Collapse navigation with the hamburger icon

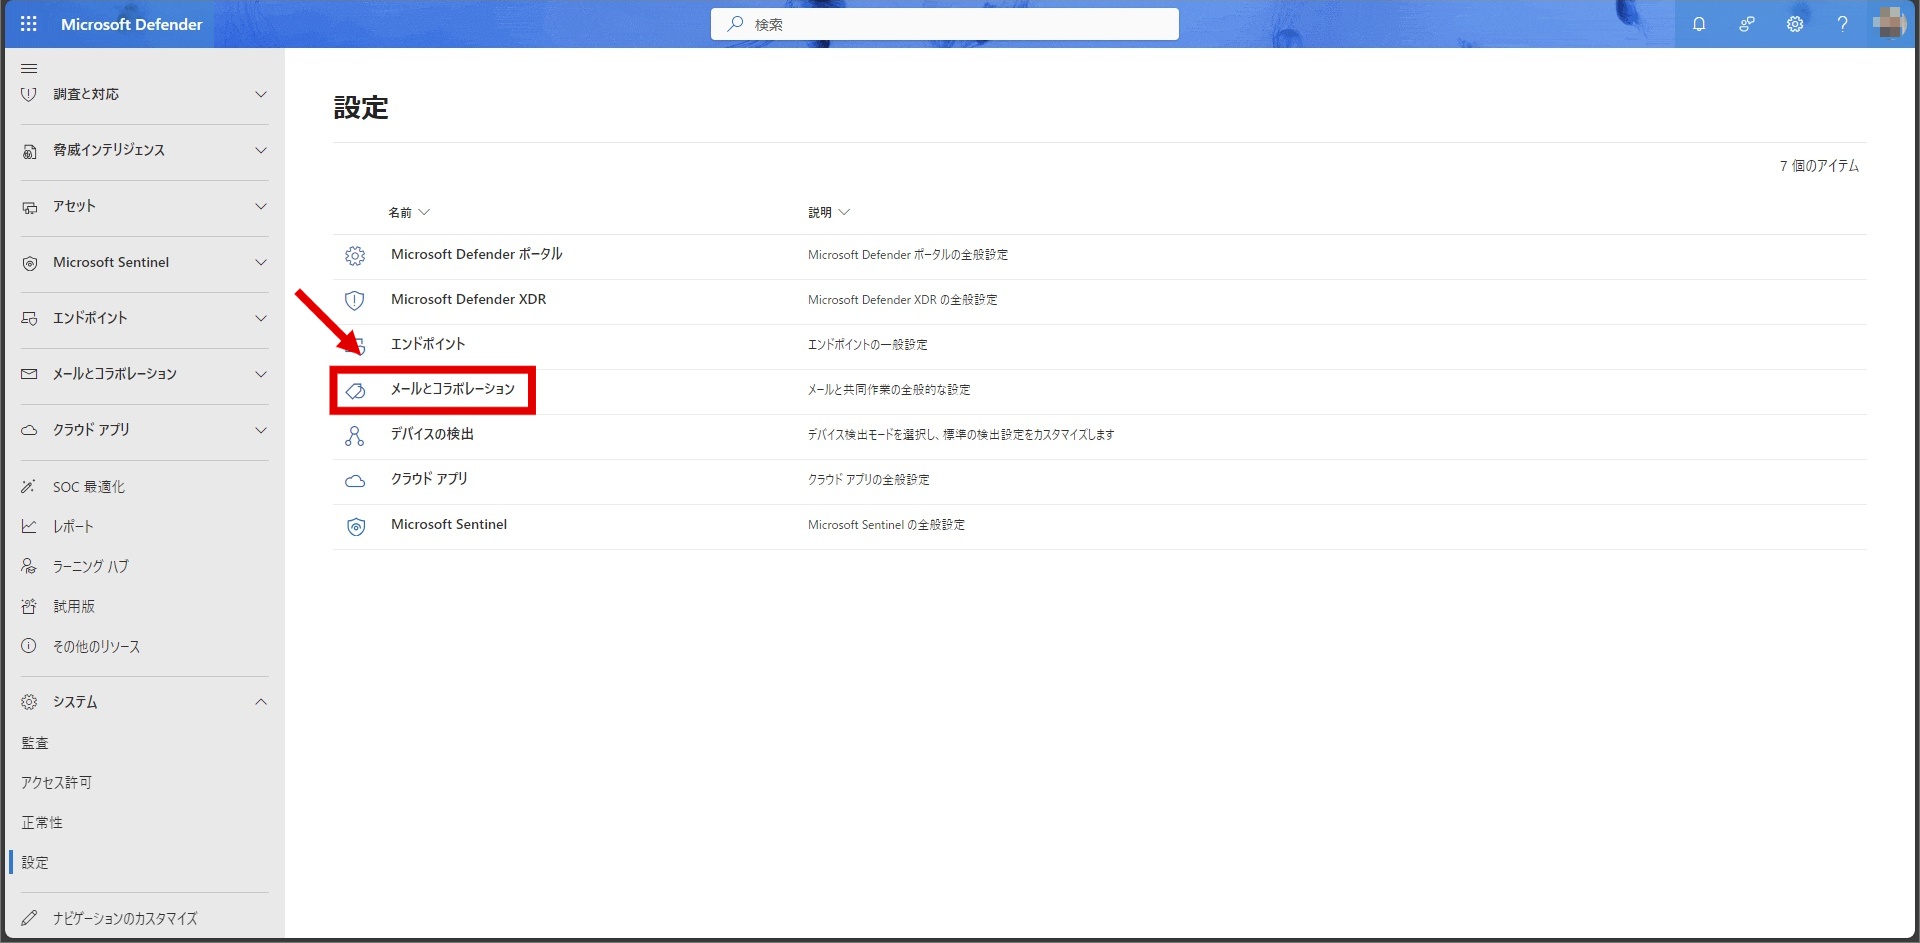click(29, 68)
